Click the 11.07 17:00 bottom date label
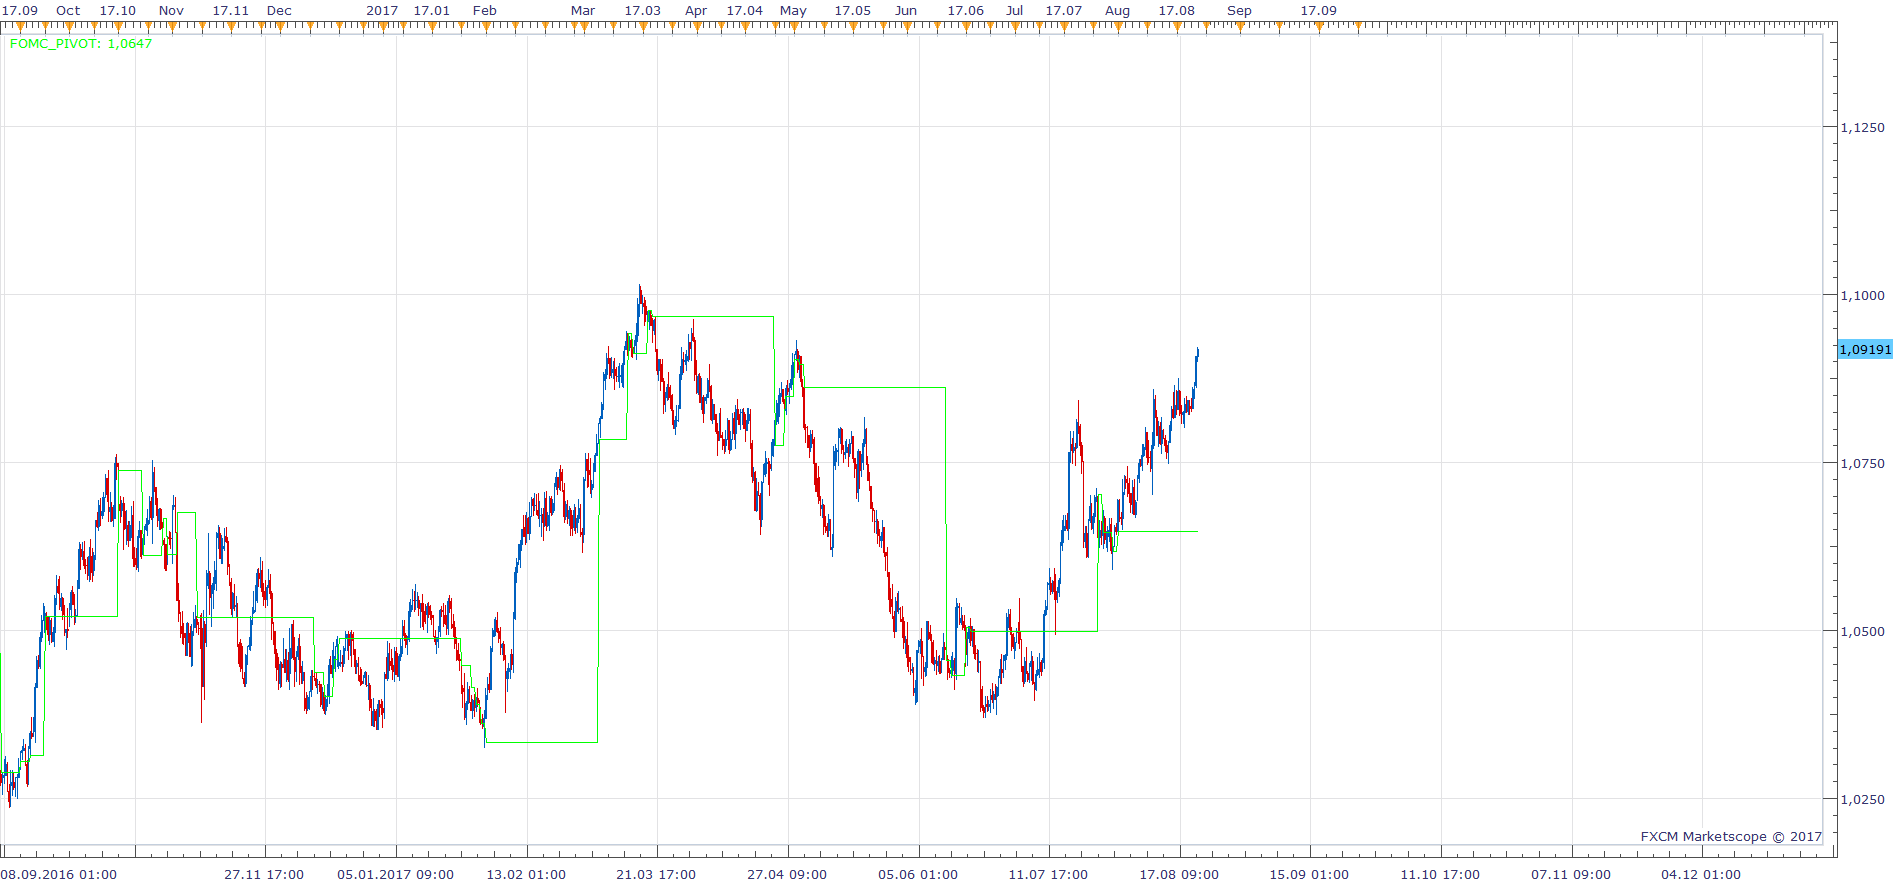The width and height of the screenshot is (1903, 887). (x=1048, y=874)
